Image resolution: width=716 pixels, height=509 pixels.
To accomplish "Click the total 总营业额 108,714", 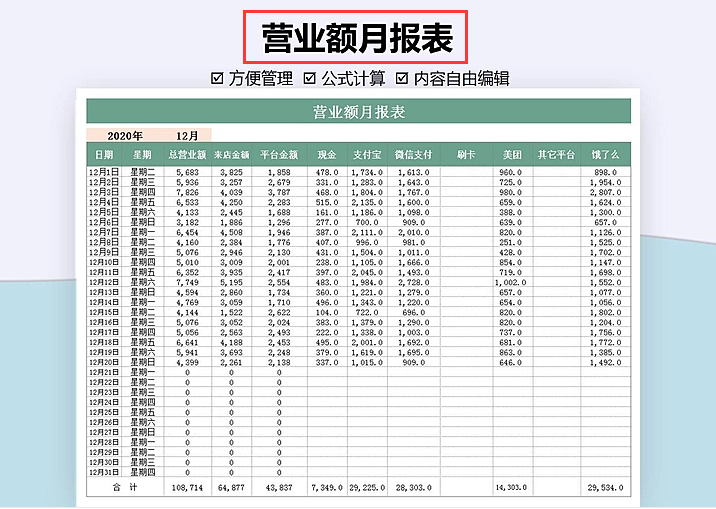I will click(x=187, y=488).
